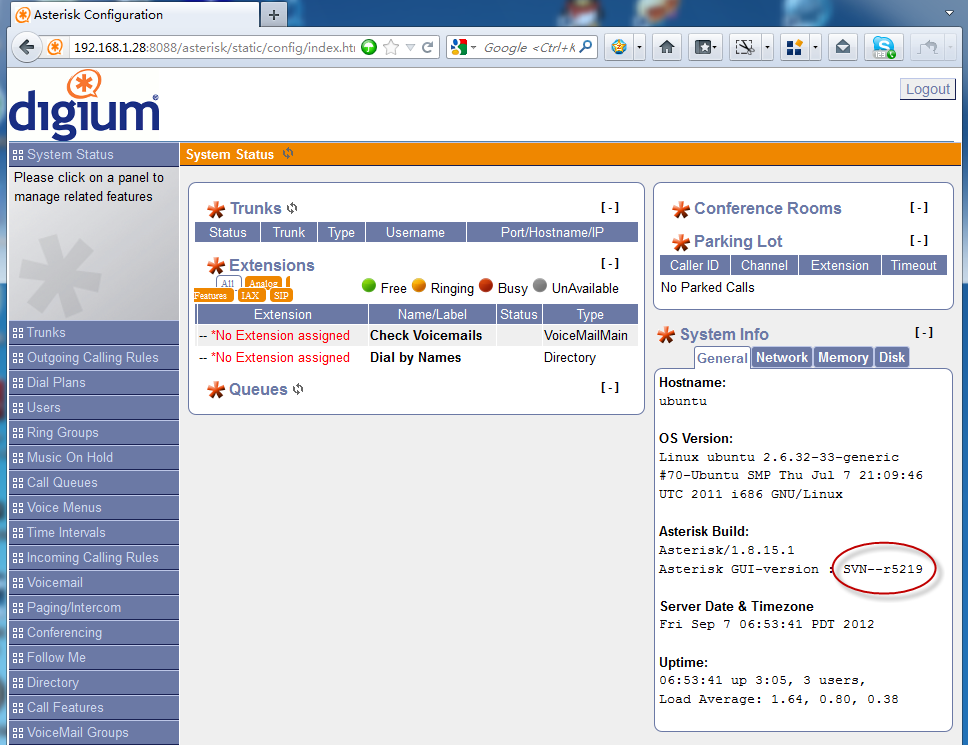Viewport: 968px width, 745px height.
Task: Switch to the Network tab in System Info
Action: [x=782, y=357]
